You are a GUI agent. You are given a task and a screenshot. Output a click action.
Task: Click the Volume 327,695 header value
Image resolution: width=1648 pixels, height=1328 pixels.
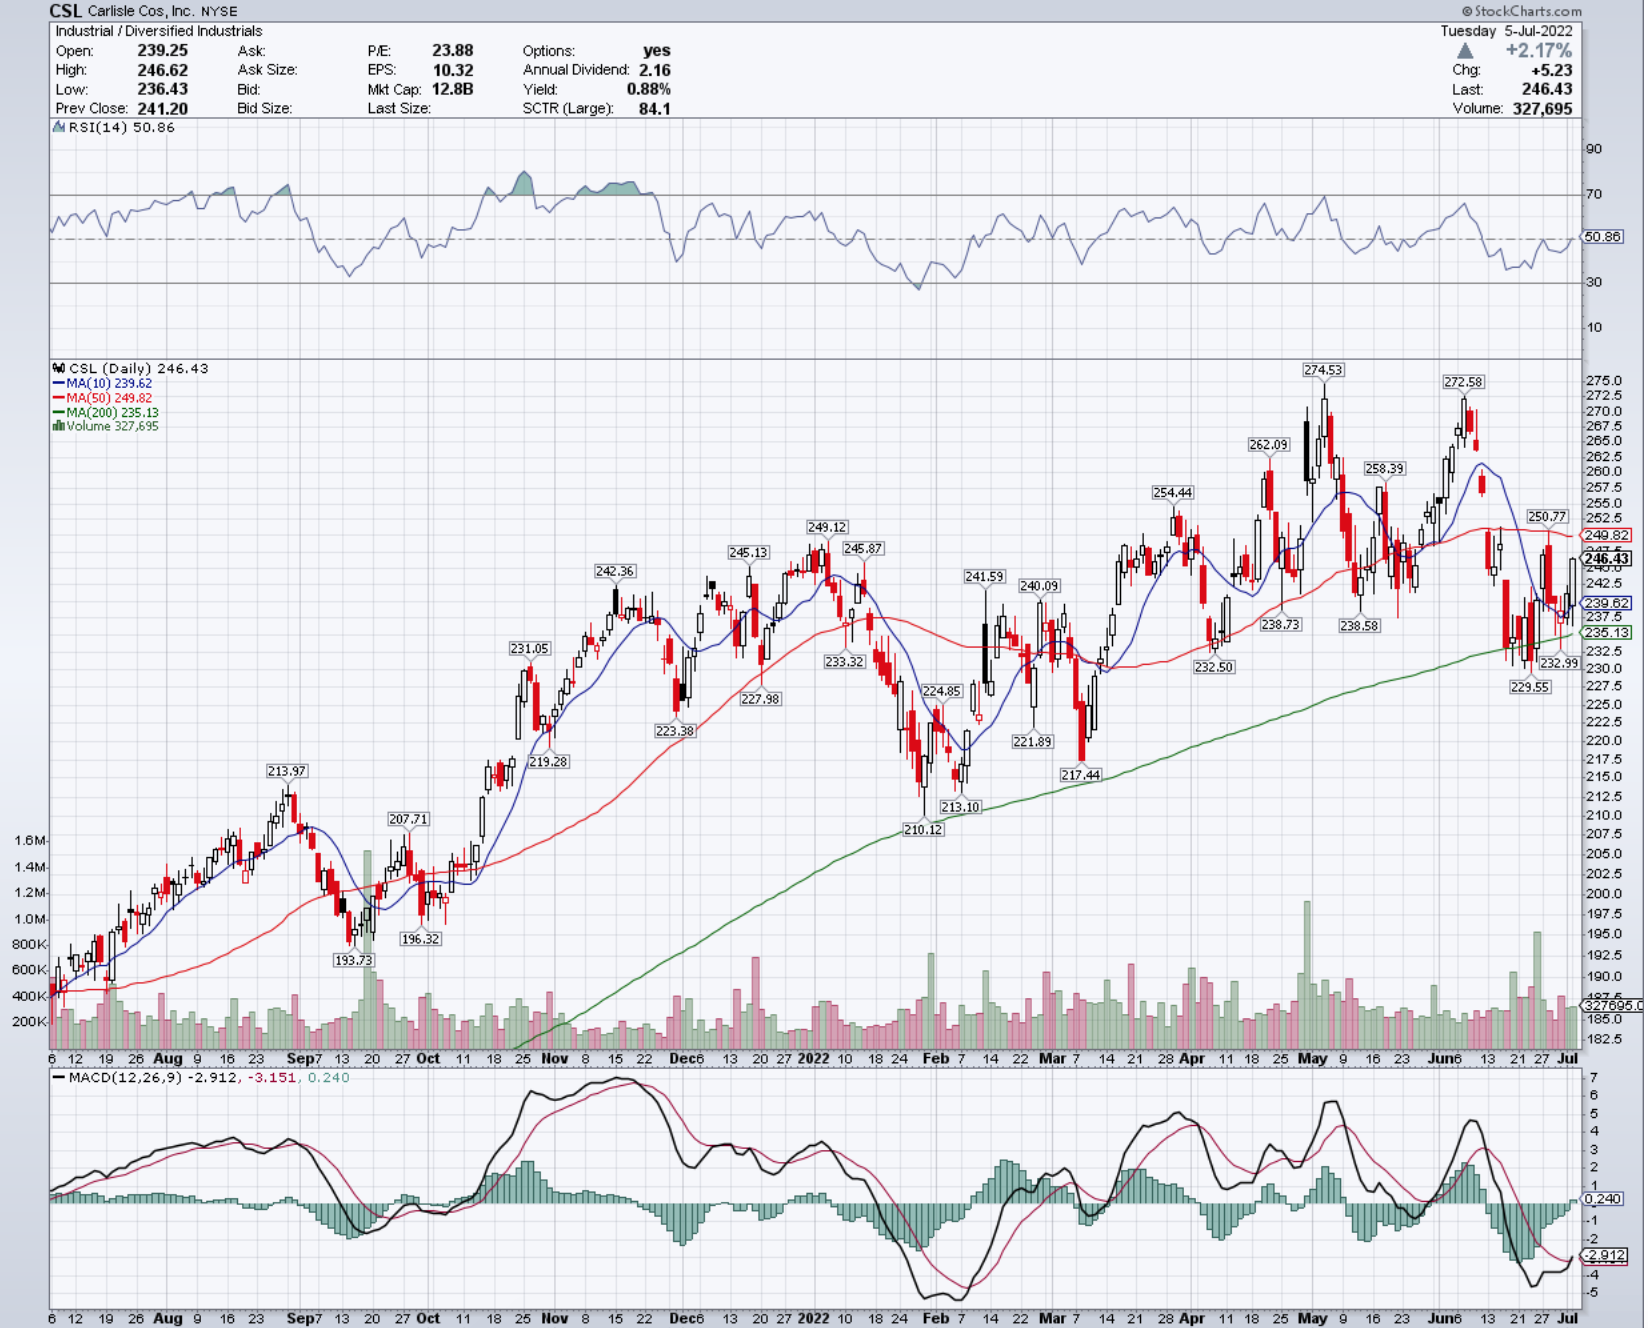(1542, 108)
